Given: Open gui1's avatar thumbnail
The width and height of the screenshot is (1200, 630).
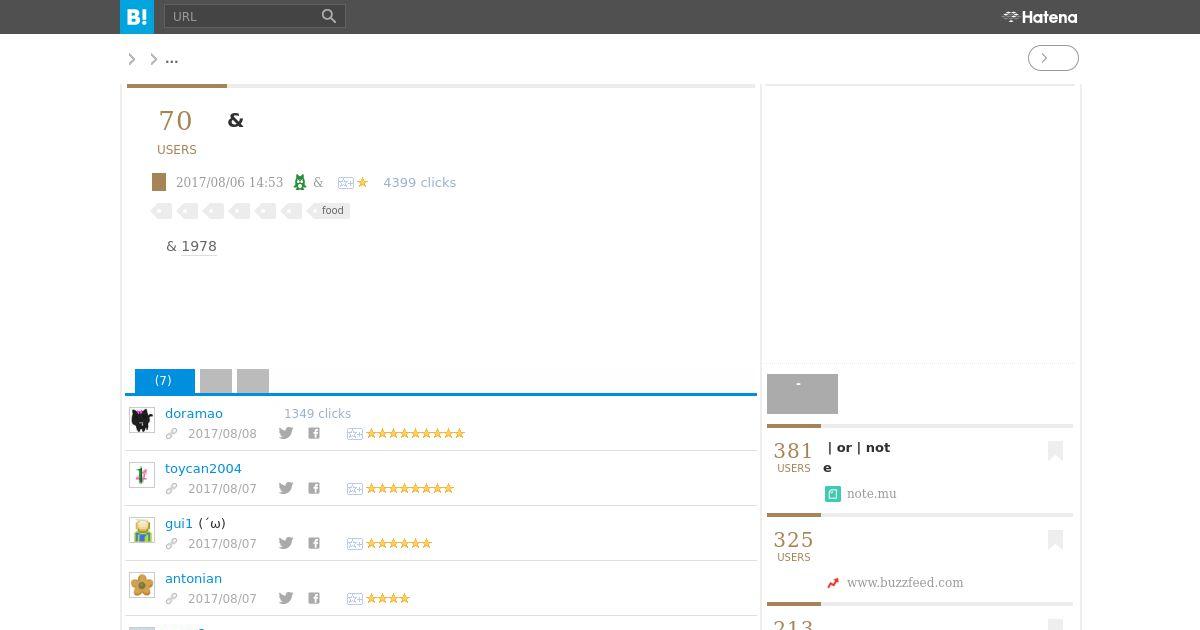Looking at the screenshot, I should click(x=142, y=530).
